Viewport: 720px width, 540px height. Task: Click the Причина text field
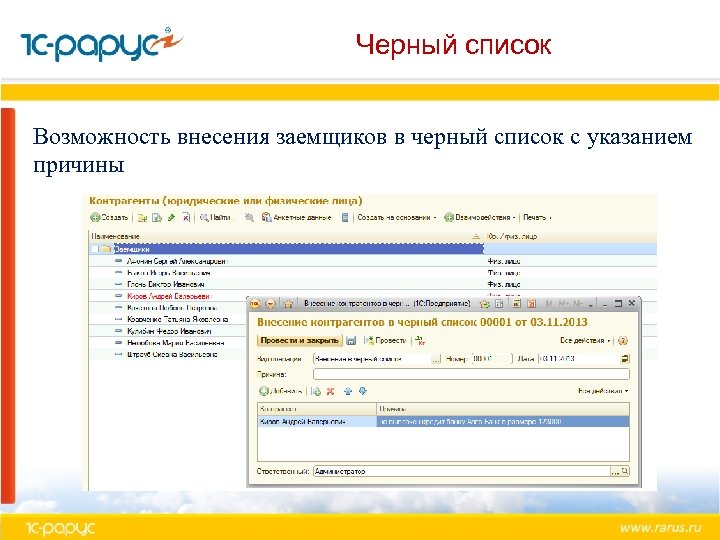click(471, 374)
